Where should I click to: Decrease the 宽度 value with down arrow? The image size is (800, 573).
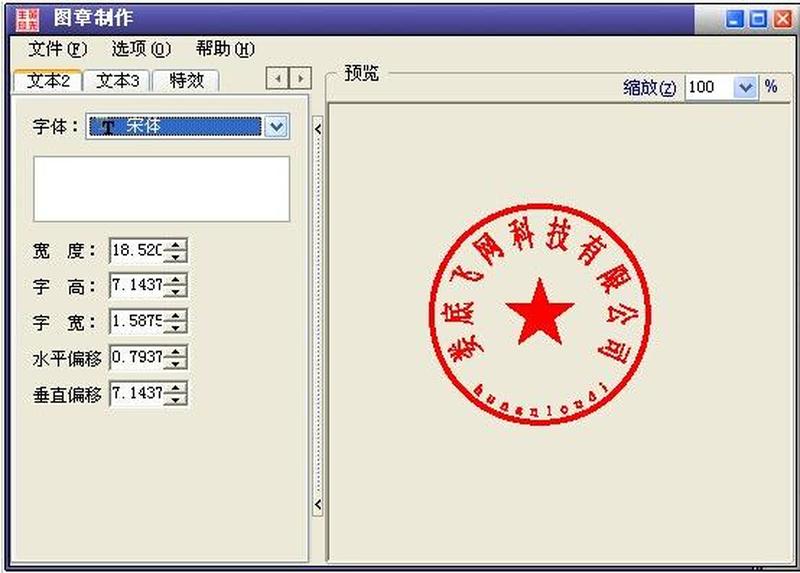176,256
